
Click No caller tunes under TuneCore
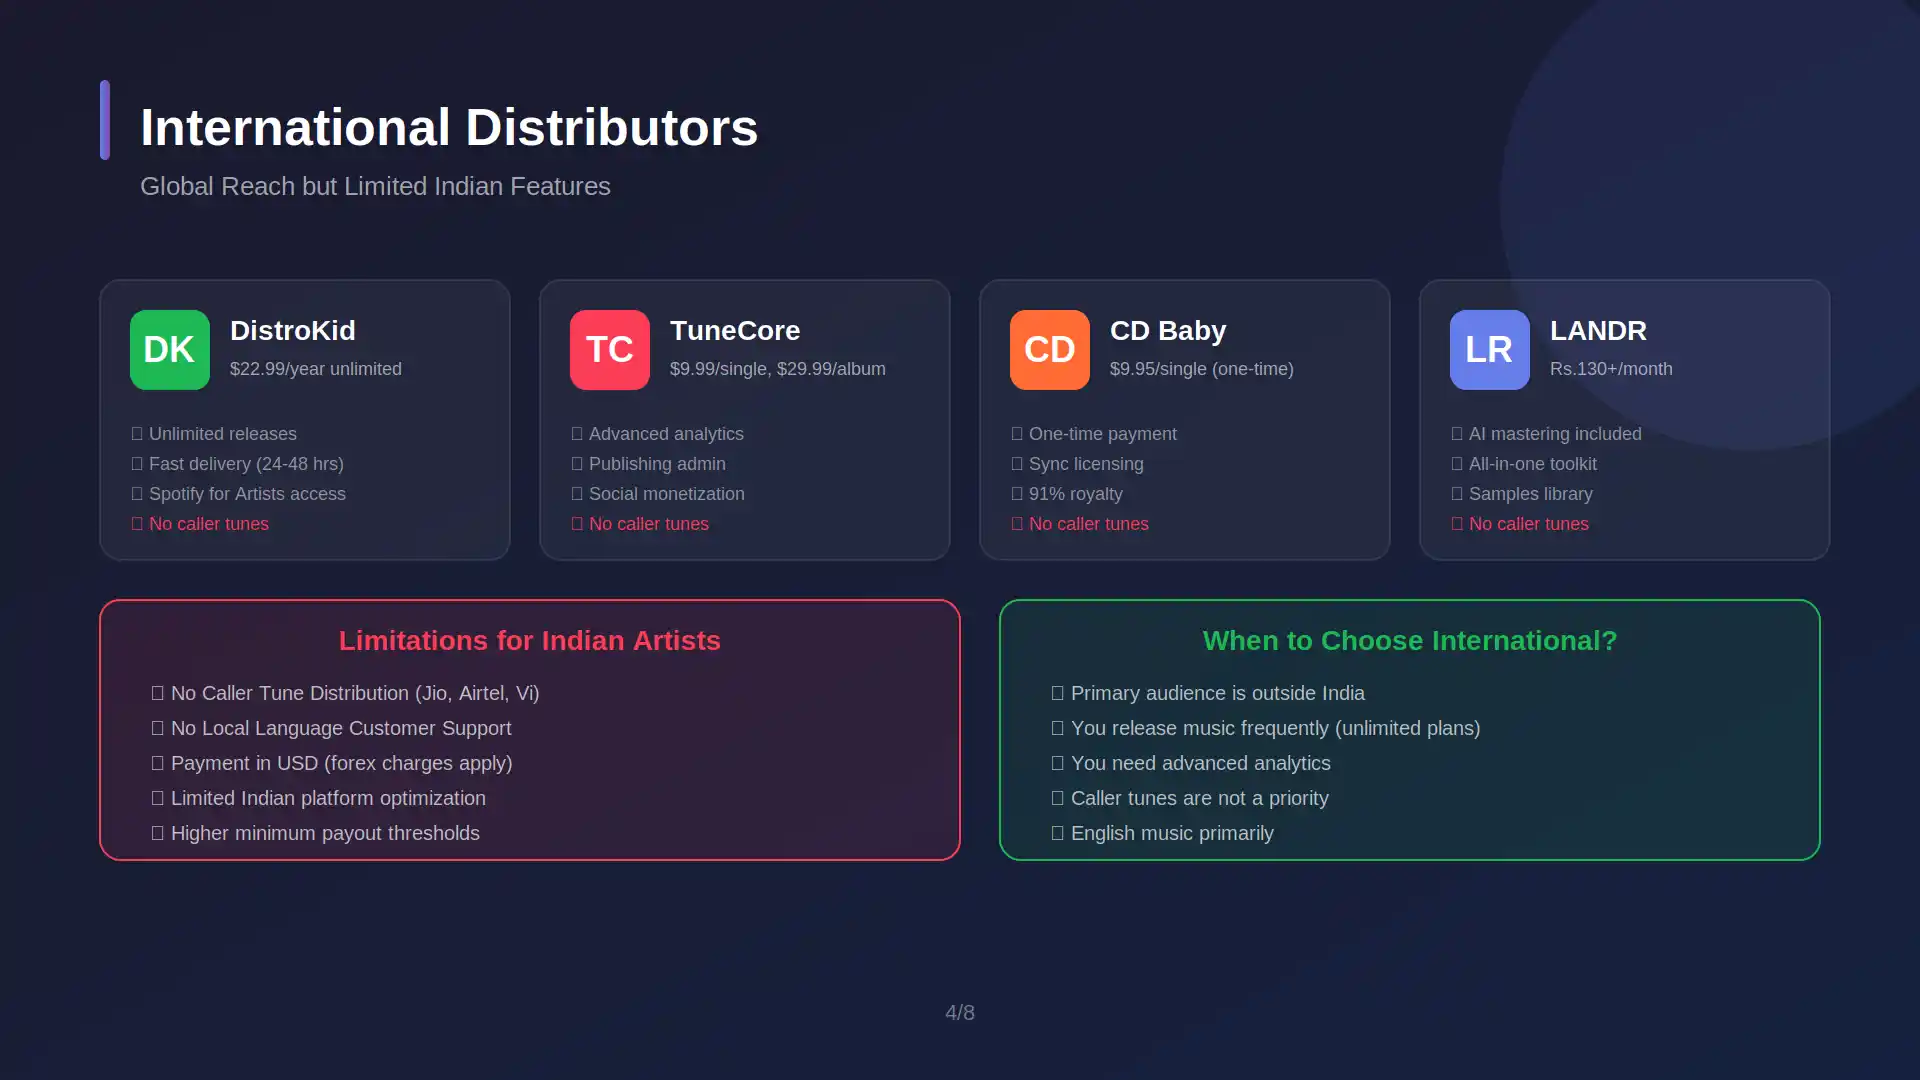[x=640, y=524]
